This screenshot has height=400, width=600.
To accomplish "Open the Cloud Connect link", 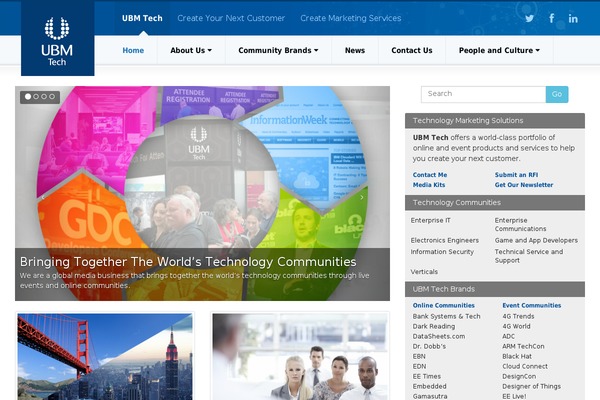I will [525, 366].
